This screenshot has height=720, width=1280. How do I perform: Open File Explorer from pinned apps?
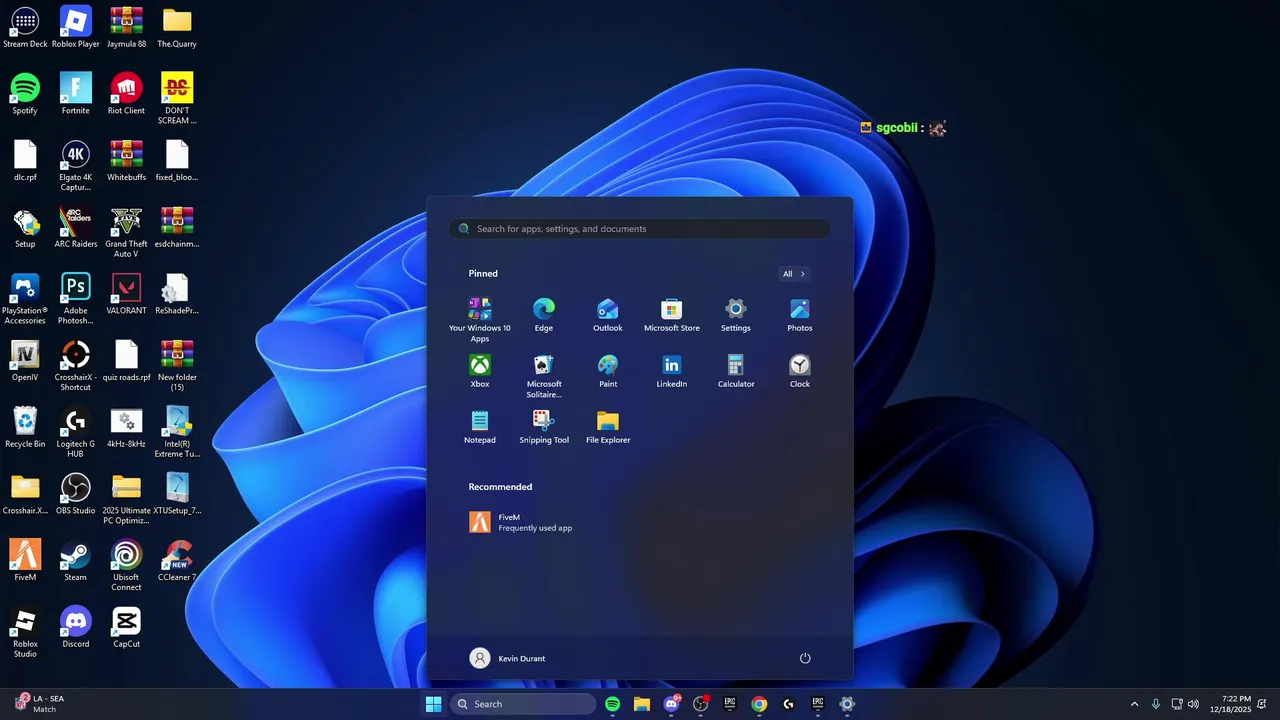(607, 426)
